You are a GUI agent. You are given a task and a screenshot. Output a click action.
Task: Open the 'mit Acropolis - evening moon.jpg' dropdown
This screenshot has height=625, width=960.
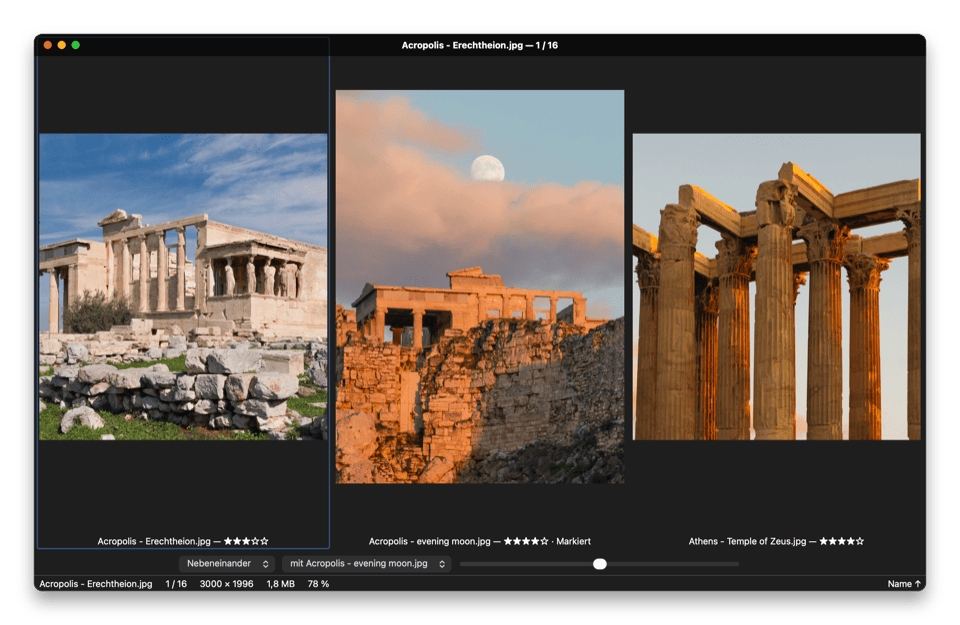coord(366,564)
